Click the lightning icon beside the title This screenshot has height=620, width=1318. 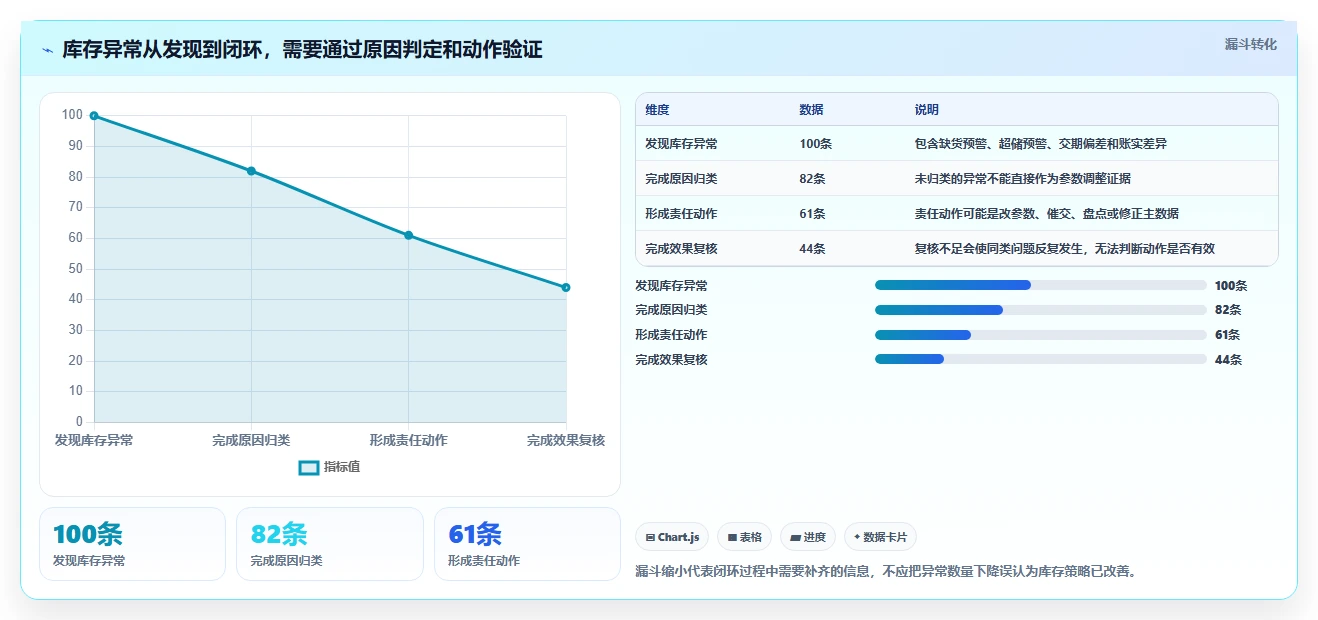tap(47, 50)
